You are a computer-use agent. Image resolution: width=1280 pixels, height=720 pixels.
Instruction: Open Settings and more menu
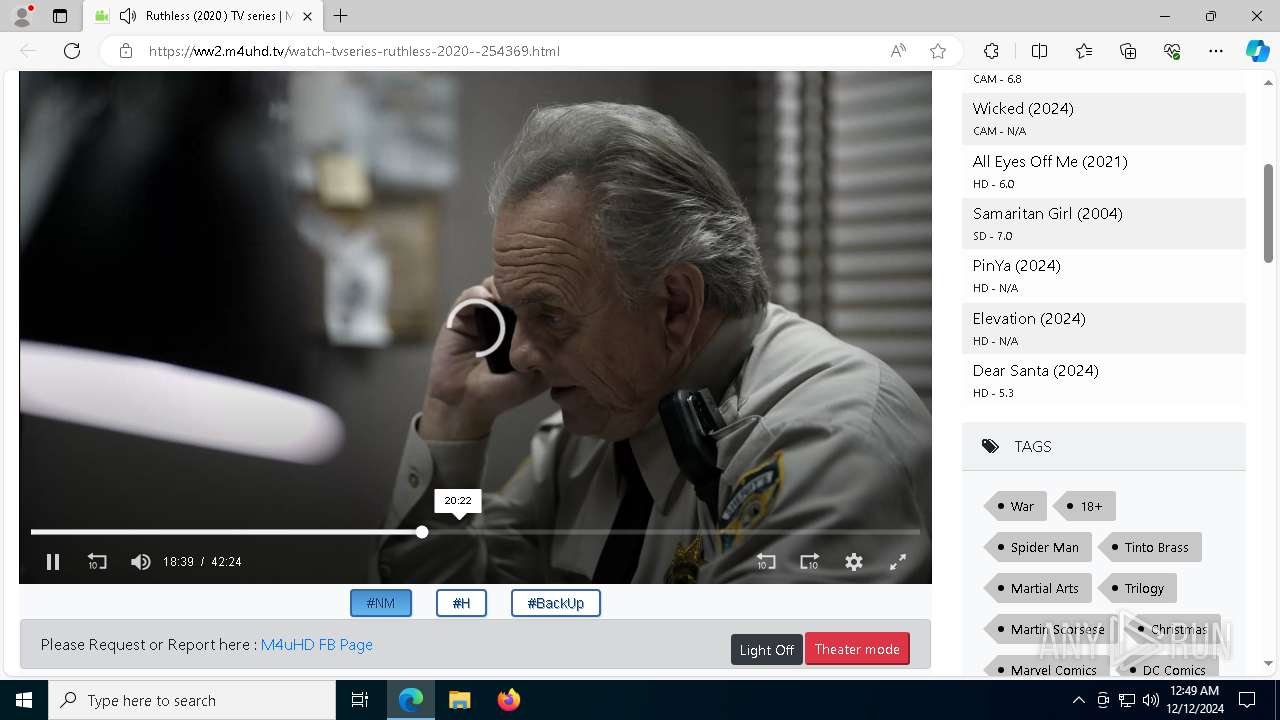click(1216, 51)
